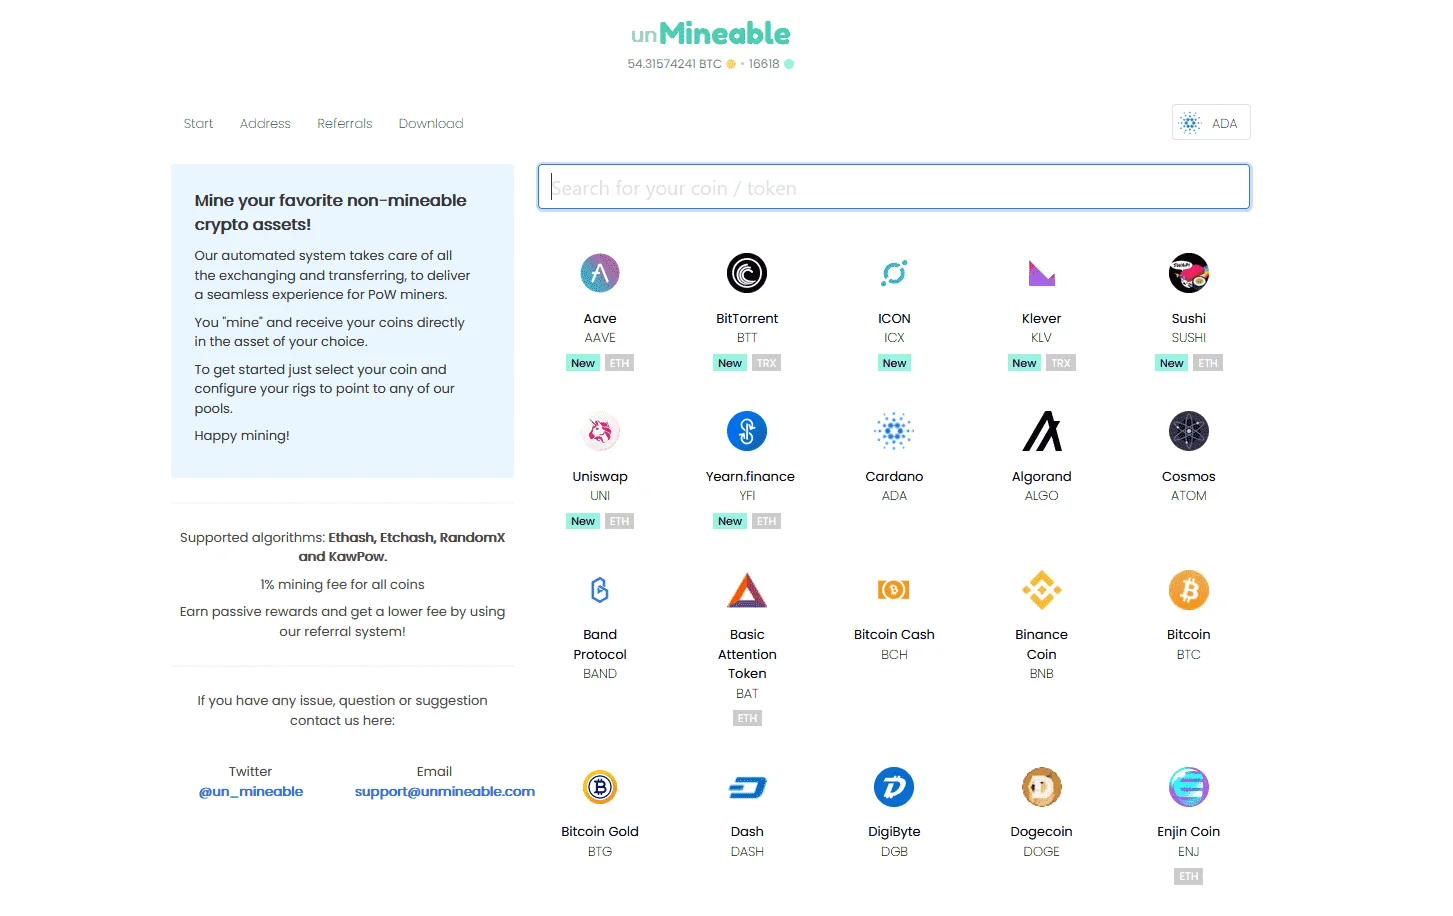Click the New badge under Sushi
The width and height of the screenshot is (1453, 916).
1171,363
